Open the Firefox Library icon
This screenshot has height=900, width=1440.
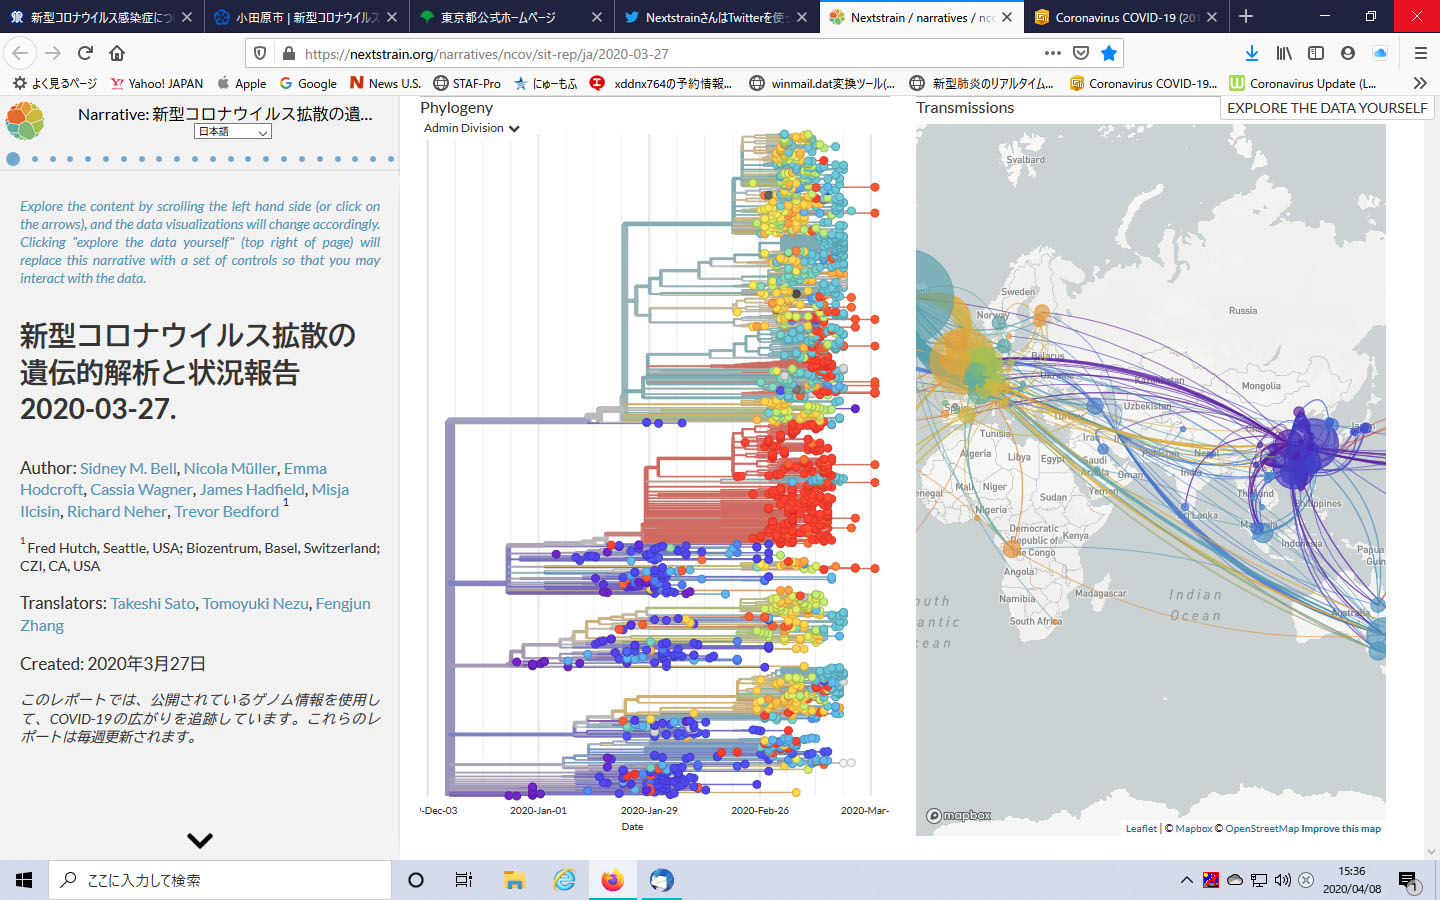click(x=1284, y=53)
